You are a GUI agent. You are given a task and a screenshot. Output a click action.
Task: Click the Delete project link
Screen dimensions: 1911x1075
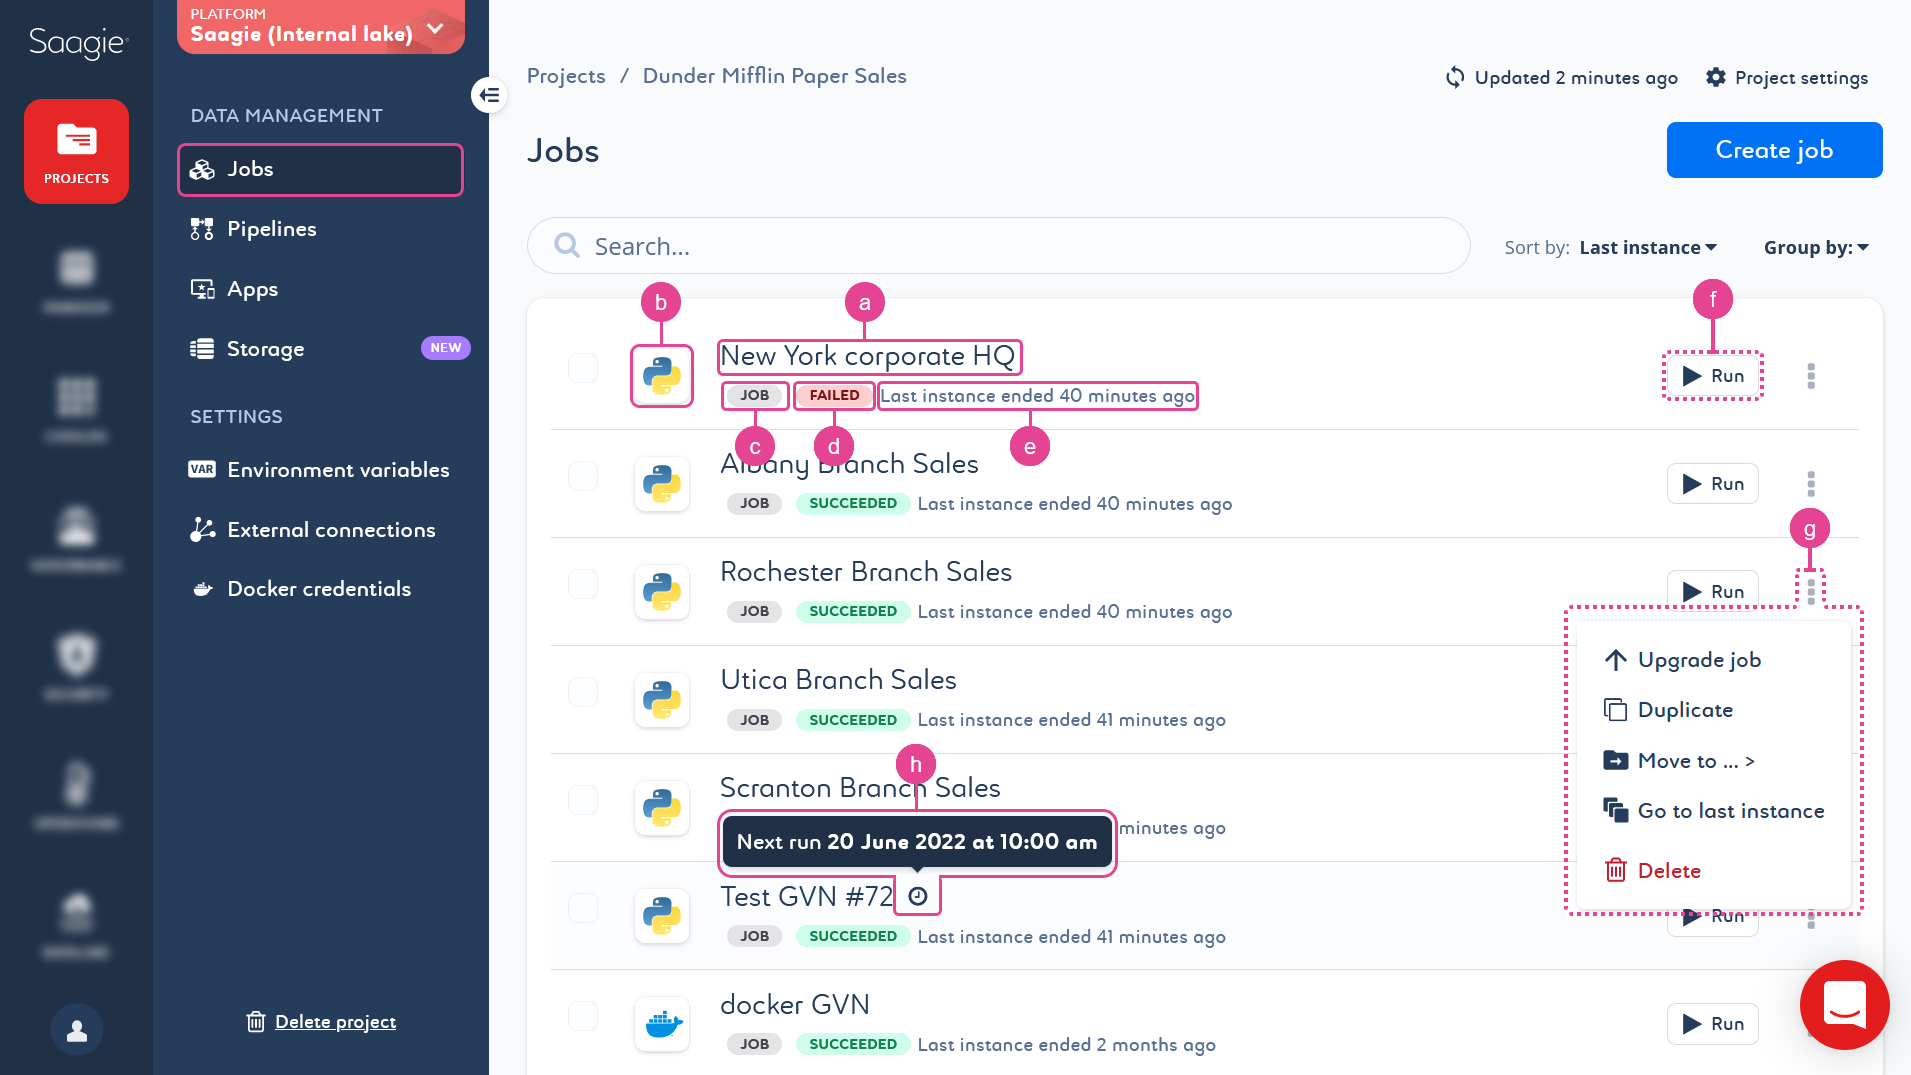tap(321, 1022)
